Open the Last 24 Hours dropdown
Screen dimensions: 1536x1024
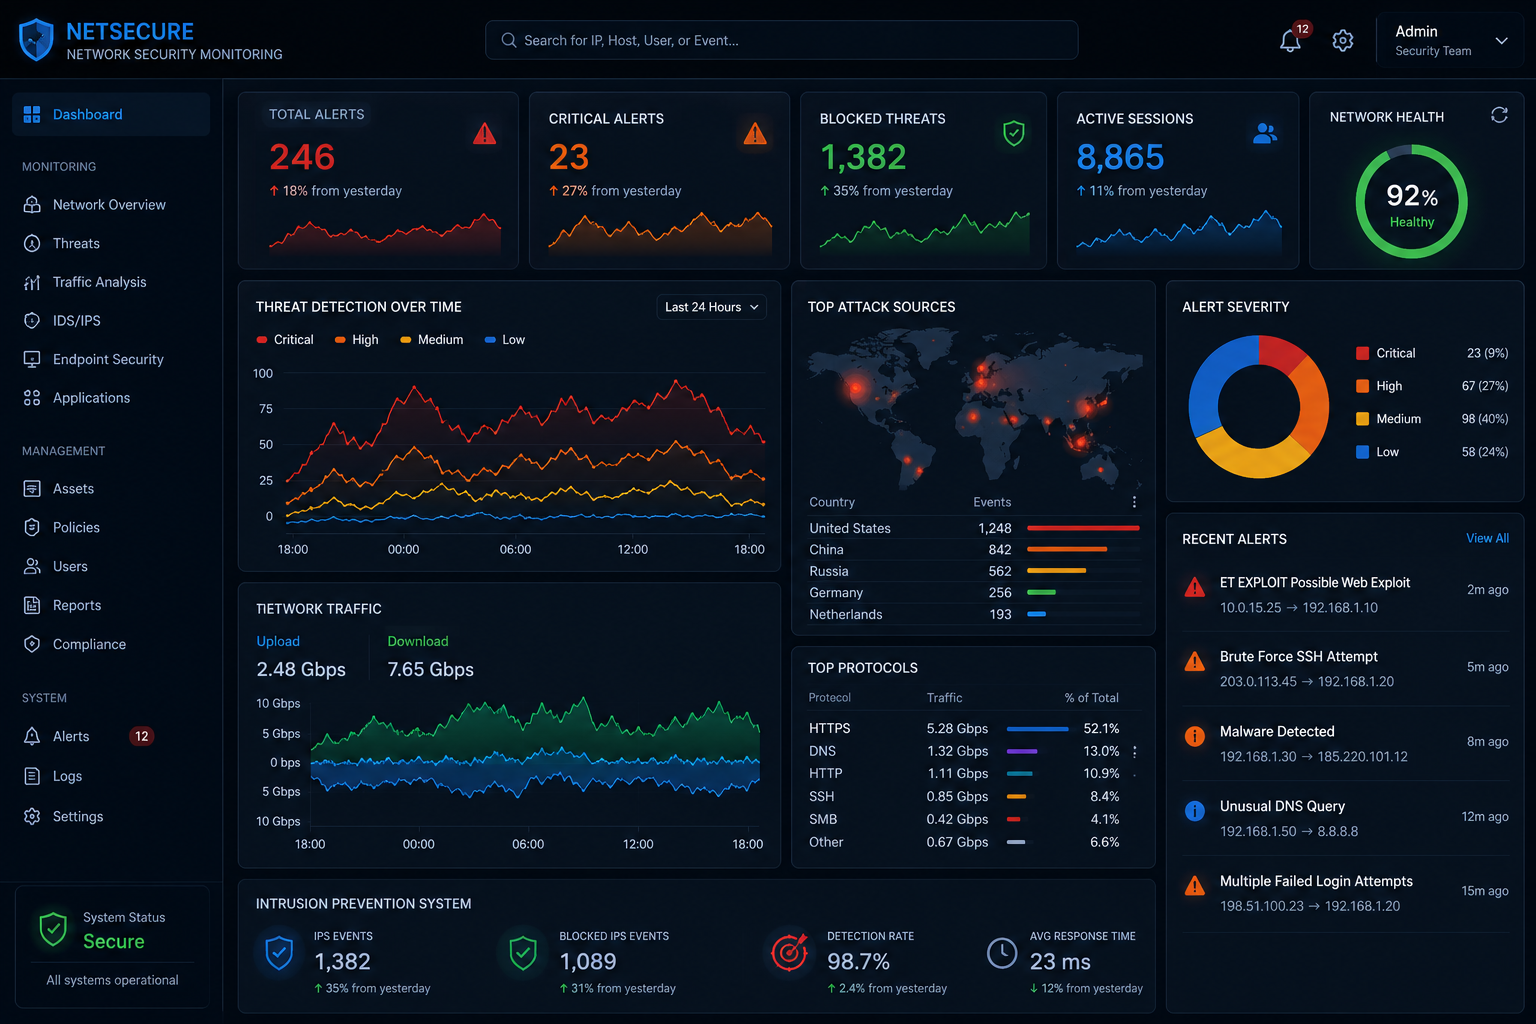coord(711,307)
